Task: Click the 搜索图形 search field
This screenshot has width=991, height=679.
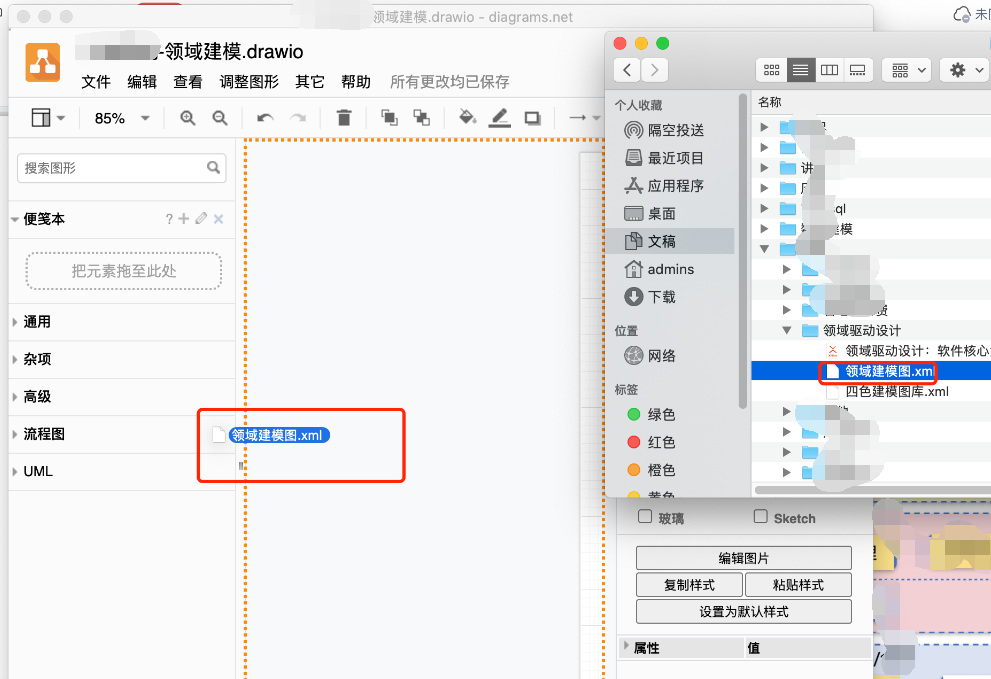Action: (x=121, y=168)
